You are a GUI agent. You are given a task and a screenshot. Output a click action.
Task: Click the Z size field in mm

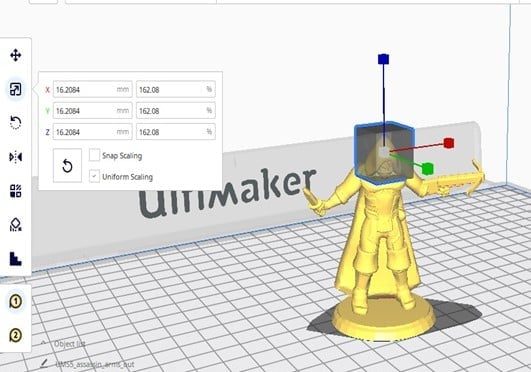92,132
